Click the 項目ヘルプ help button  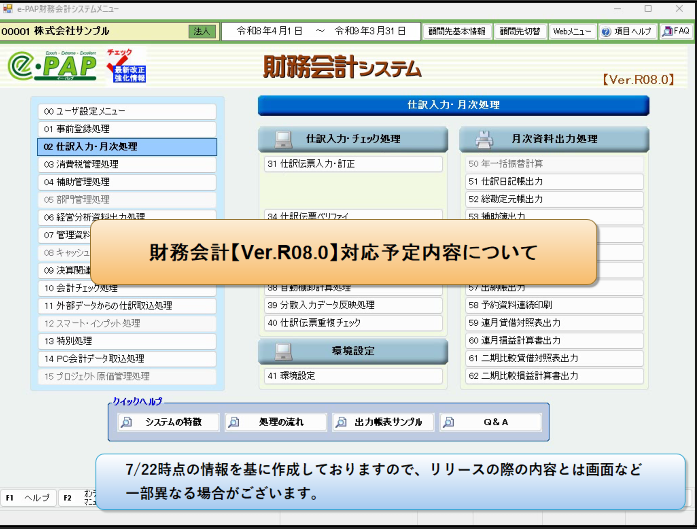coord(627,31)
